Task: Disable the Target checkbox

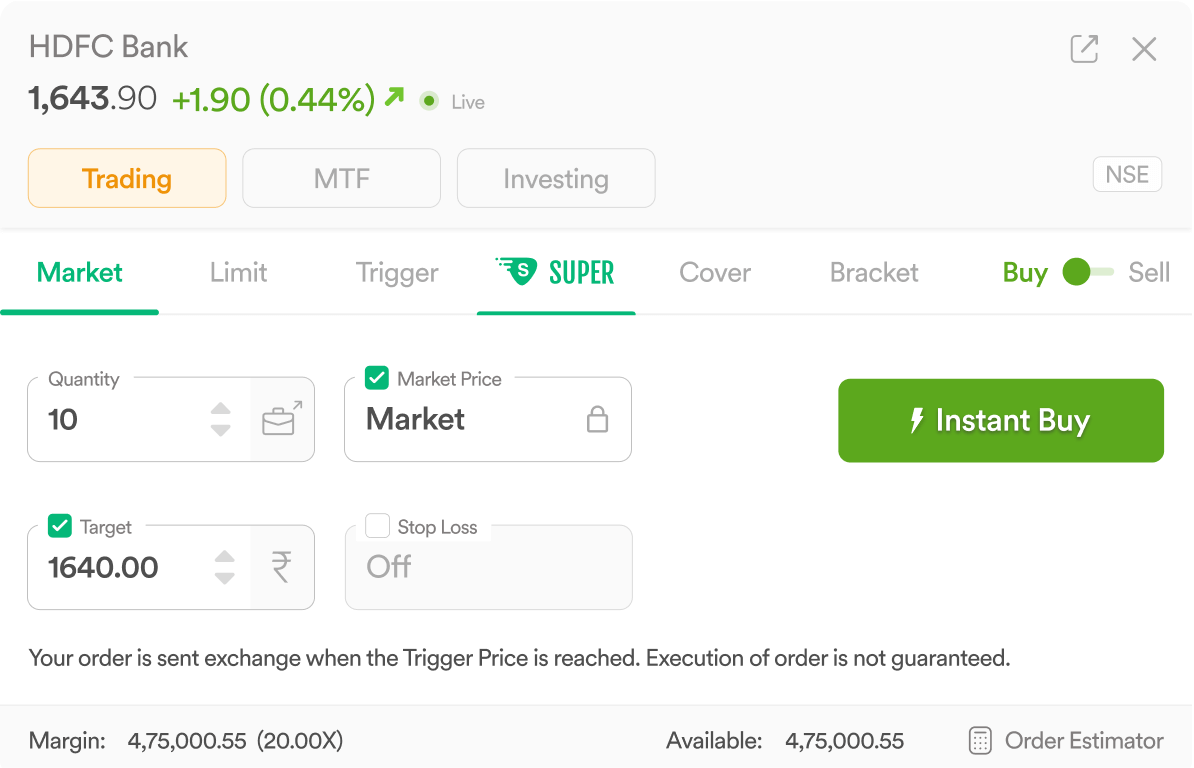Action: click(x=60, y=526)
